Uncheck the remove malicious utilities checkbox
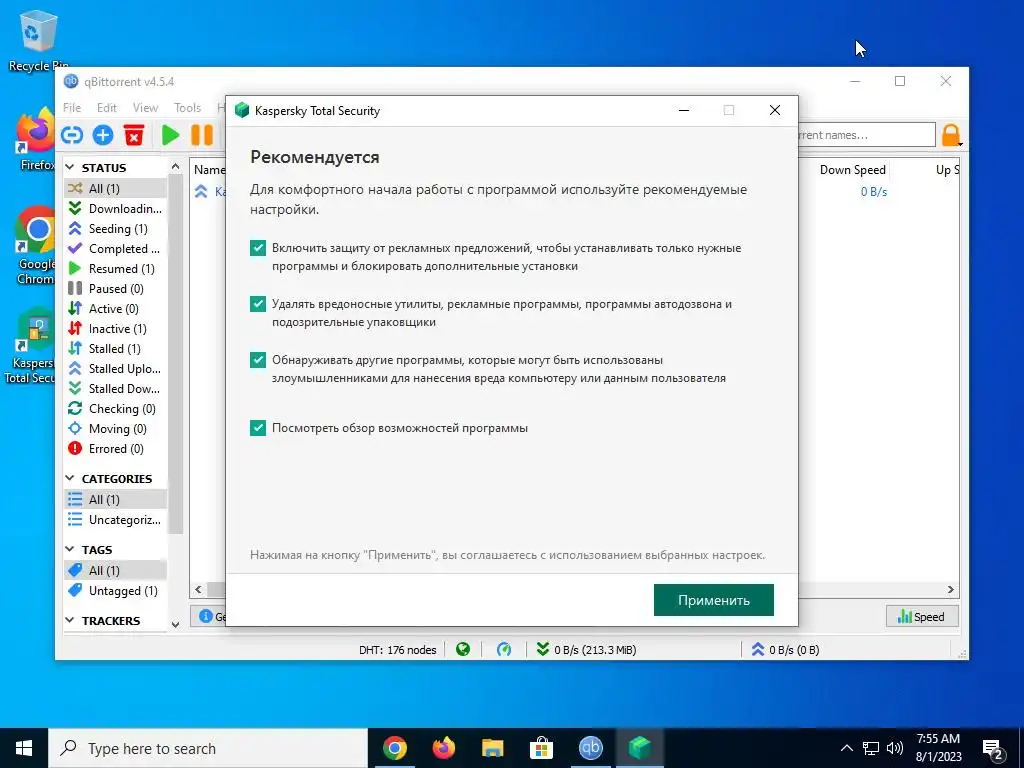Image resolution: width=1024 pixels, height=768 pixels. (x=258, y=304)
